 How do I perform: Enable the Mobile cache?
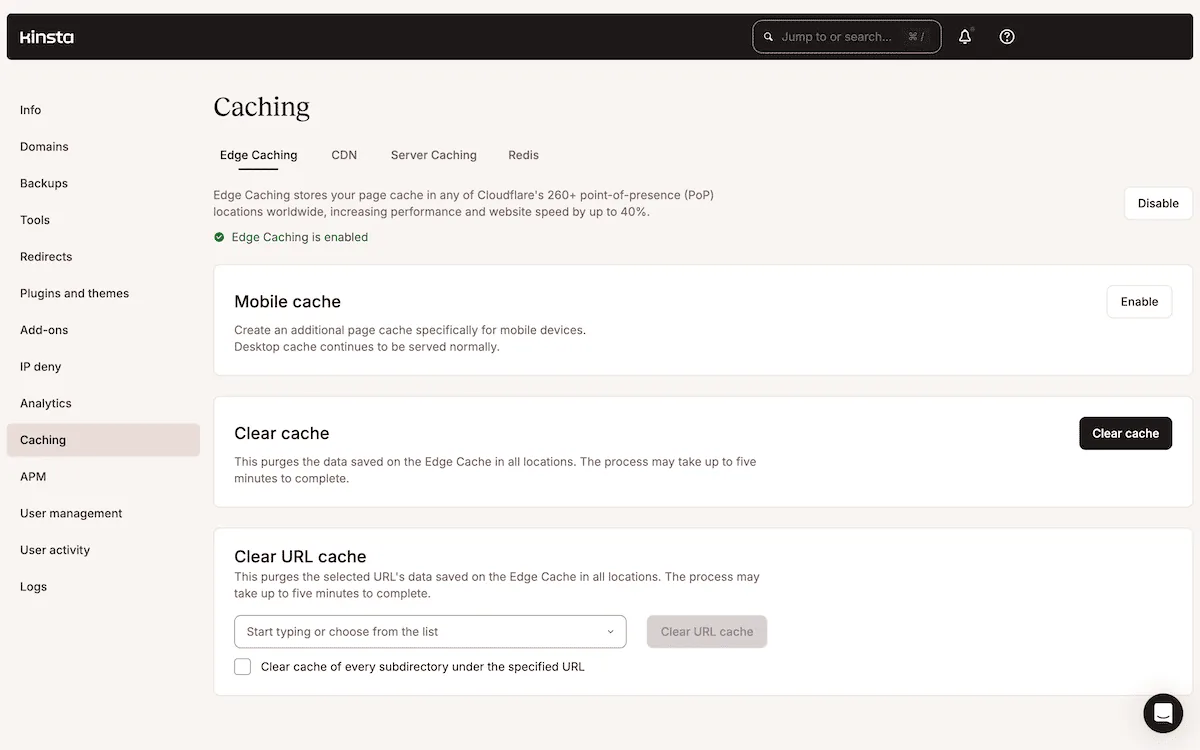[1139, 302]
